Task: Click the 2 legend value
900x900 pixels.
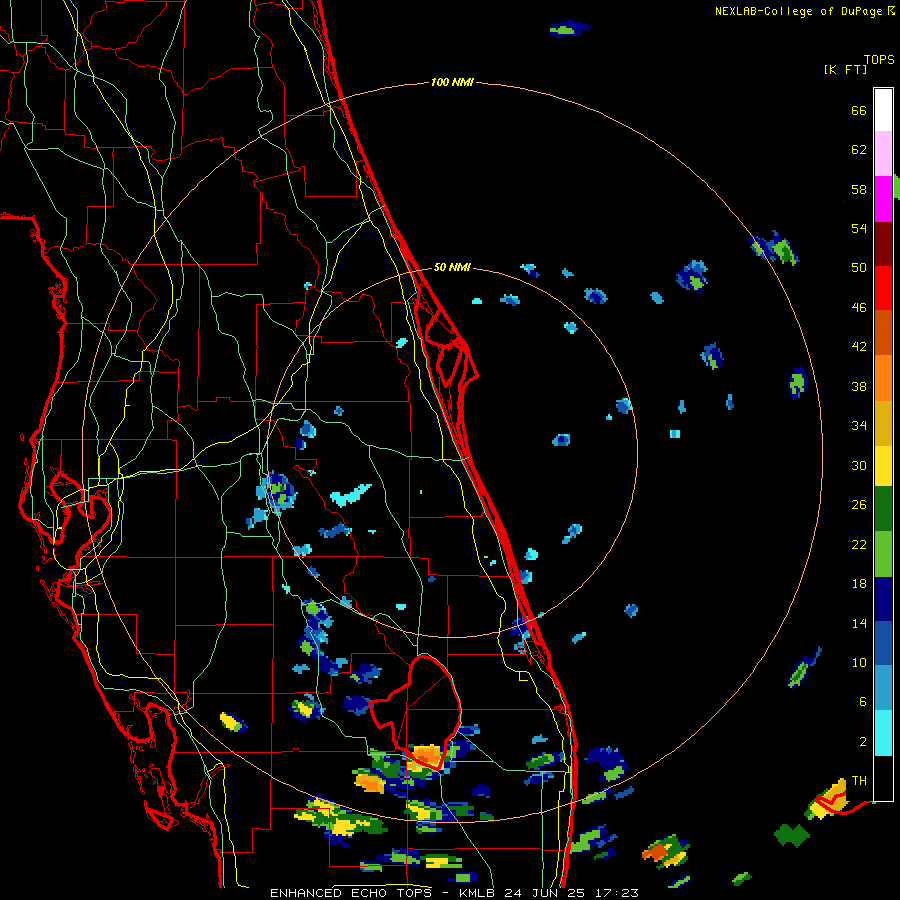Action: (863, 742)
